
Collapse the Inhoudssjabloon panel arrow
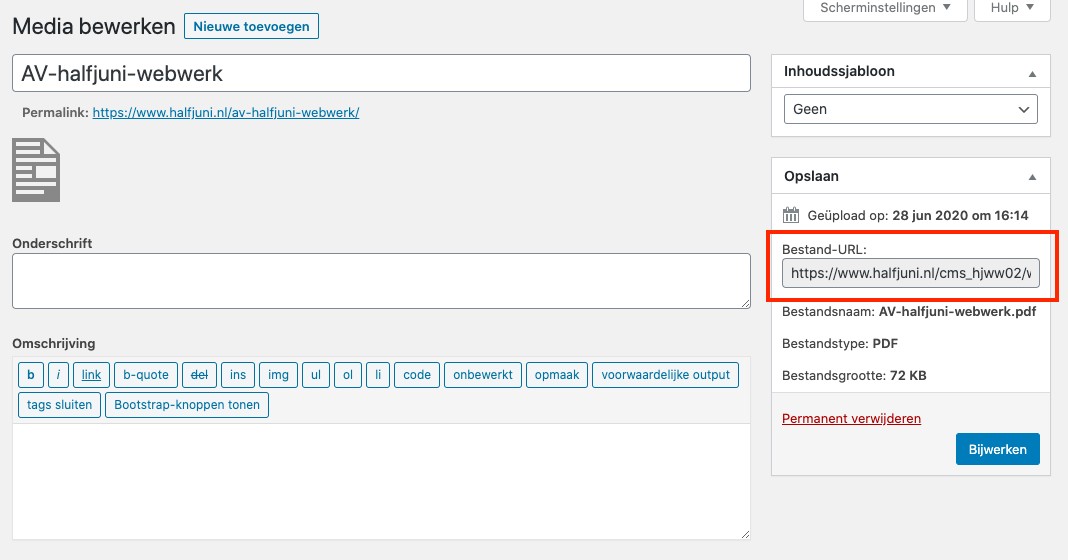pyautogui.click(x=1033, y=74)
